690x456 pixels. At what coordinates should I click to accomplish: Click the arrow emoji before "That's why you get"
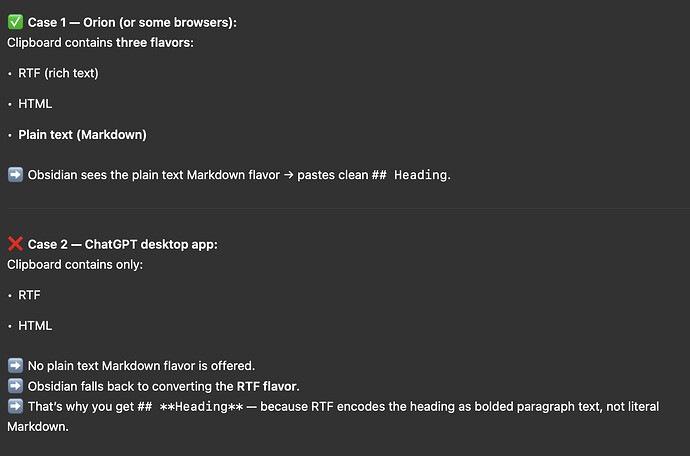(x=15, y=406)
